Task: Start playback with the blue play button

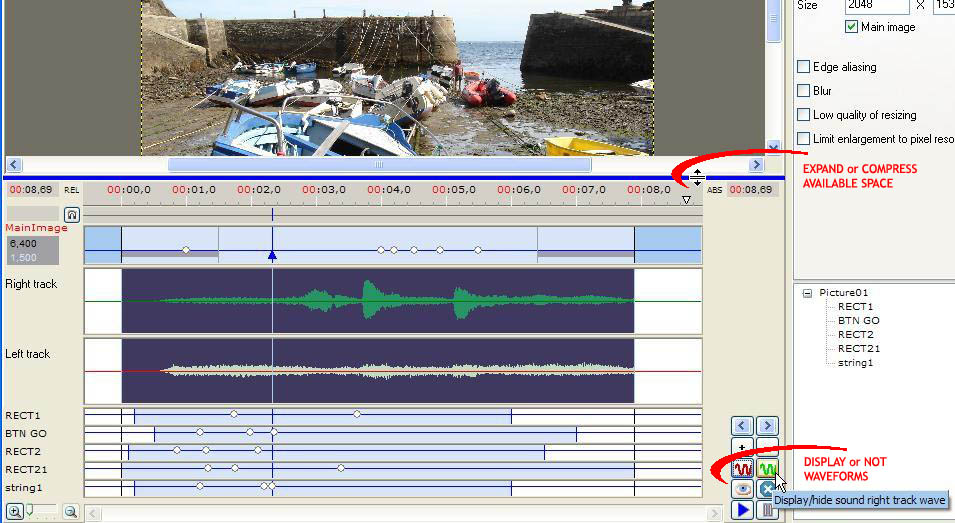Action: click(742, 510)
